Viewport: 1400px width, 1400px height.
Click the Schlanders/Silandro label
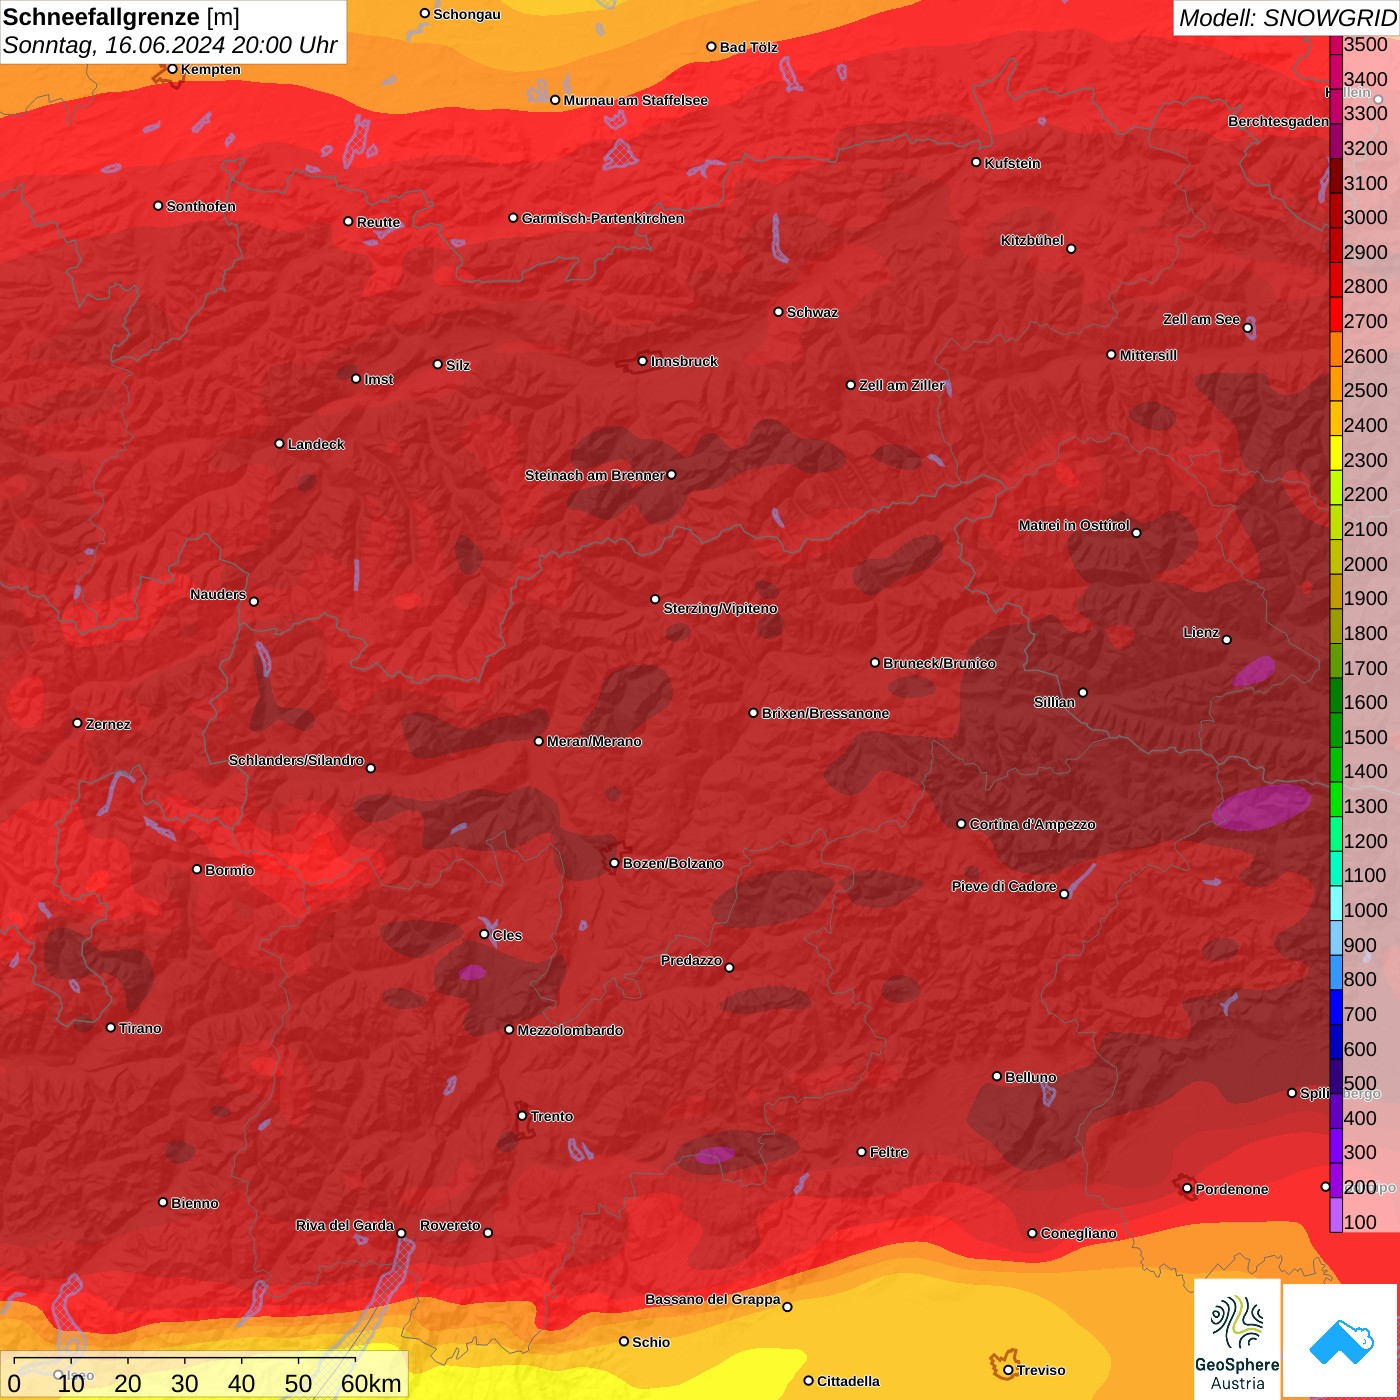296,760
